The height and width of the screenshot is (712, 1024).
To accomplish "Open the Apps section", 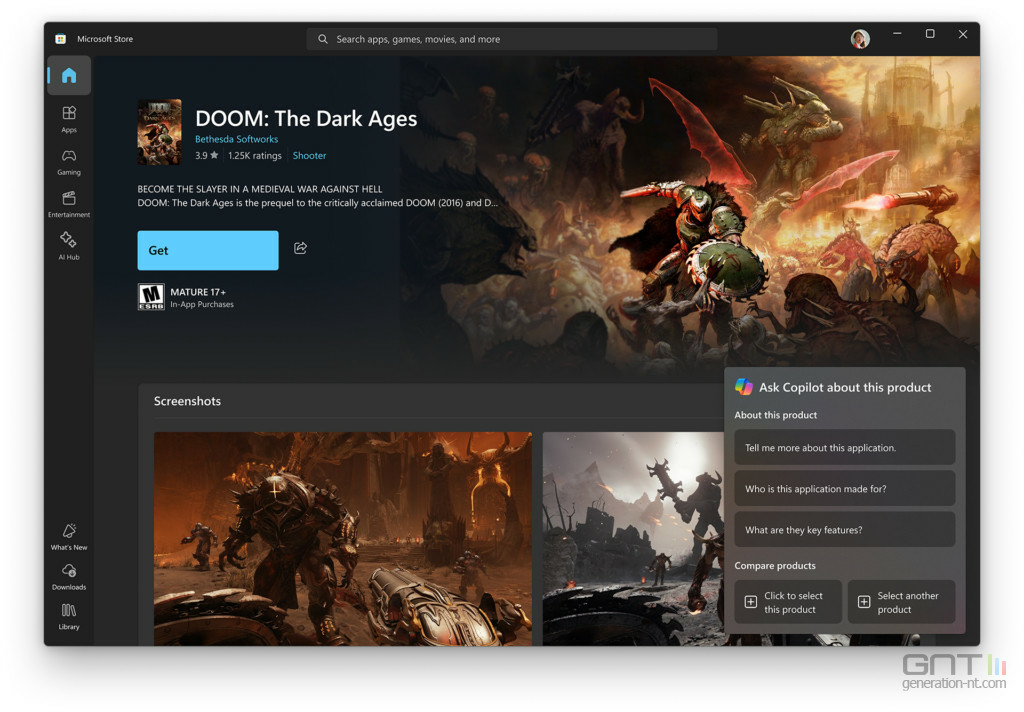I will pos(69,119).
